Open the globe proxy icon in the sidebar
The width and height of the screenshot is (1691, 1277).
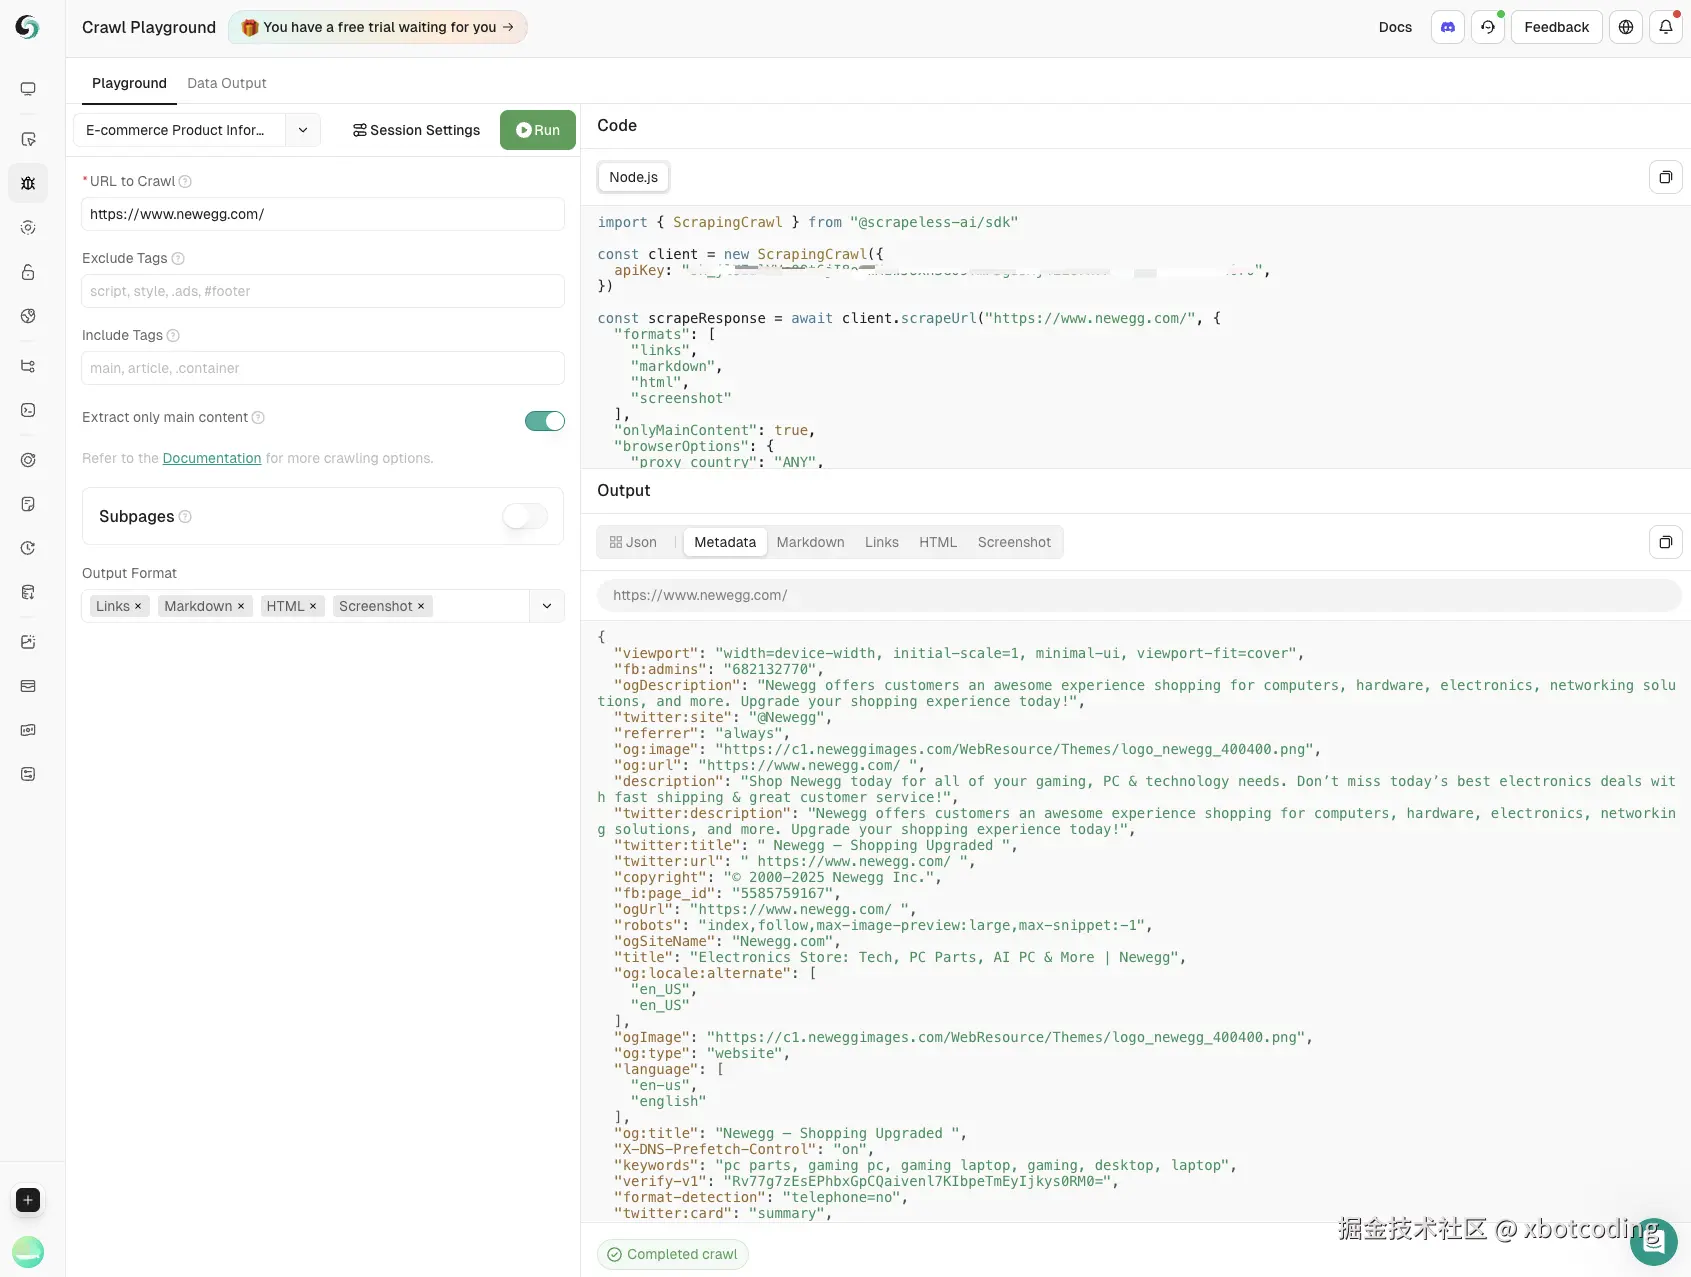pos(28,316)
